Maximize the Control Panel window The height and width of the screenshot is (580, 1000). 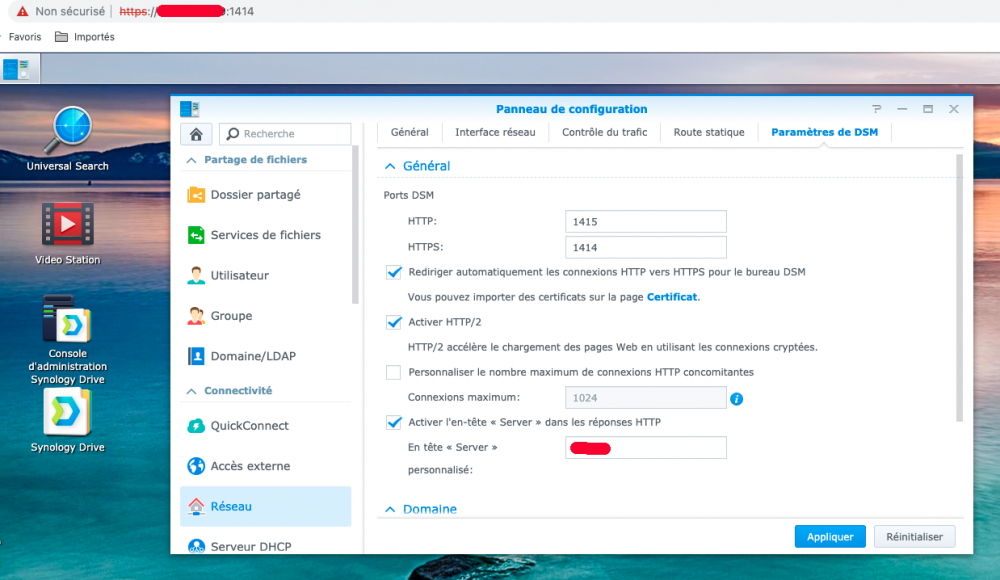(x=928, y=109)
